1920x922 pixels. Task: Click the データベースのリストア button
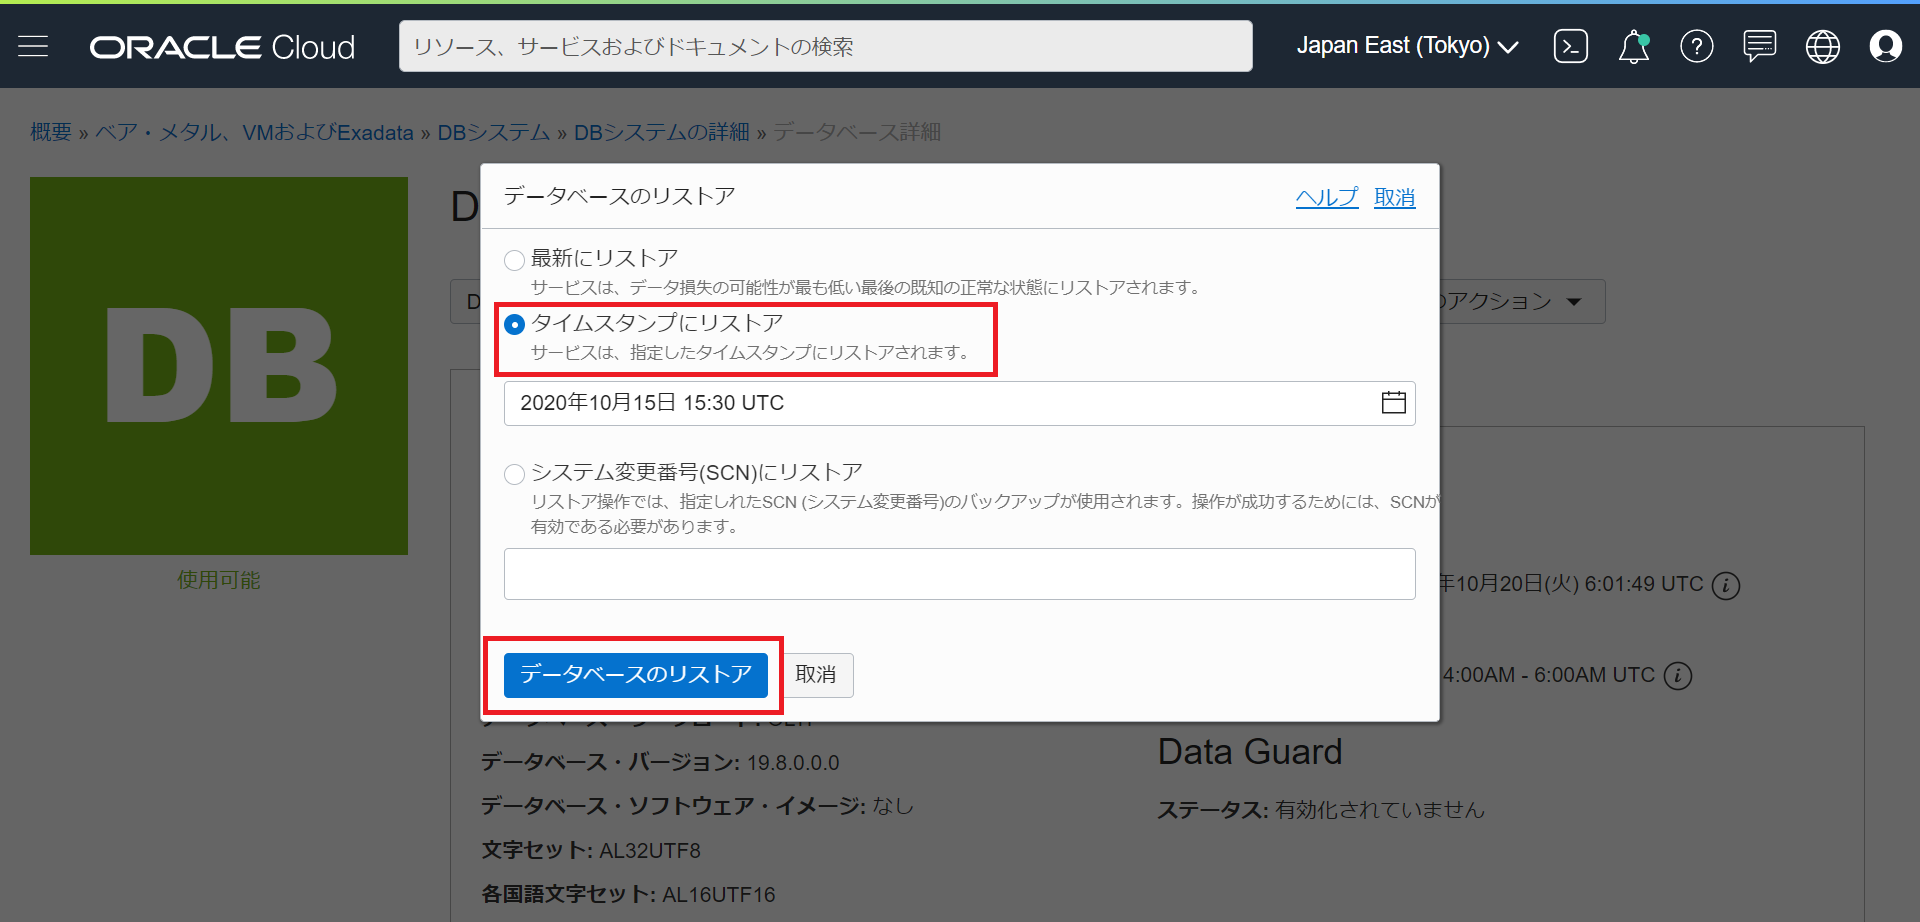(x=634, y=675)
